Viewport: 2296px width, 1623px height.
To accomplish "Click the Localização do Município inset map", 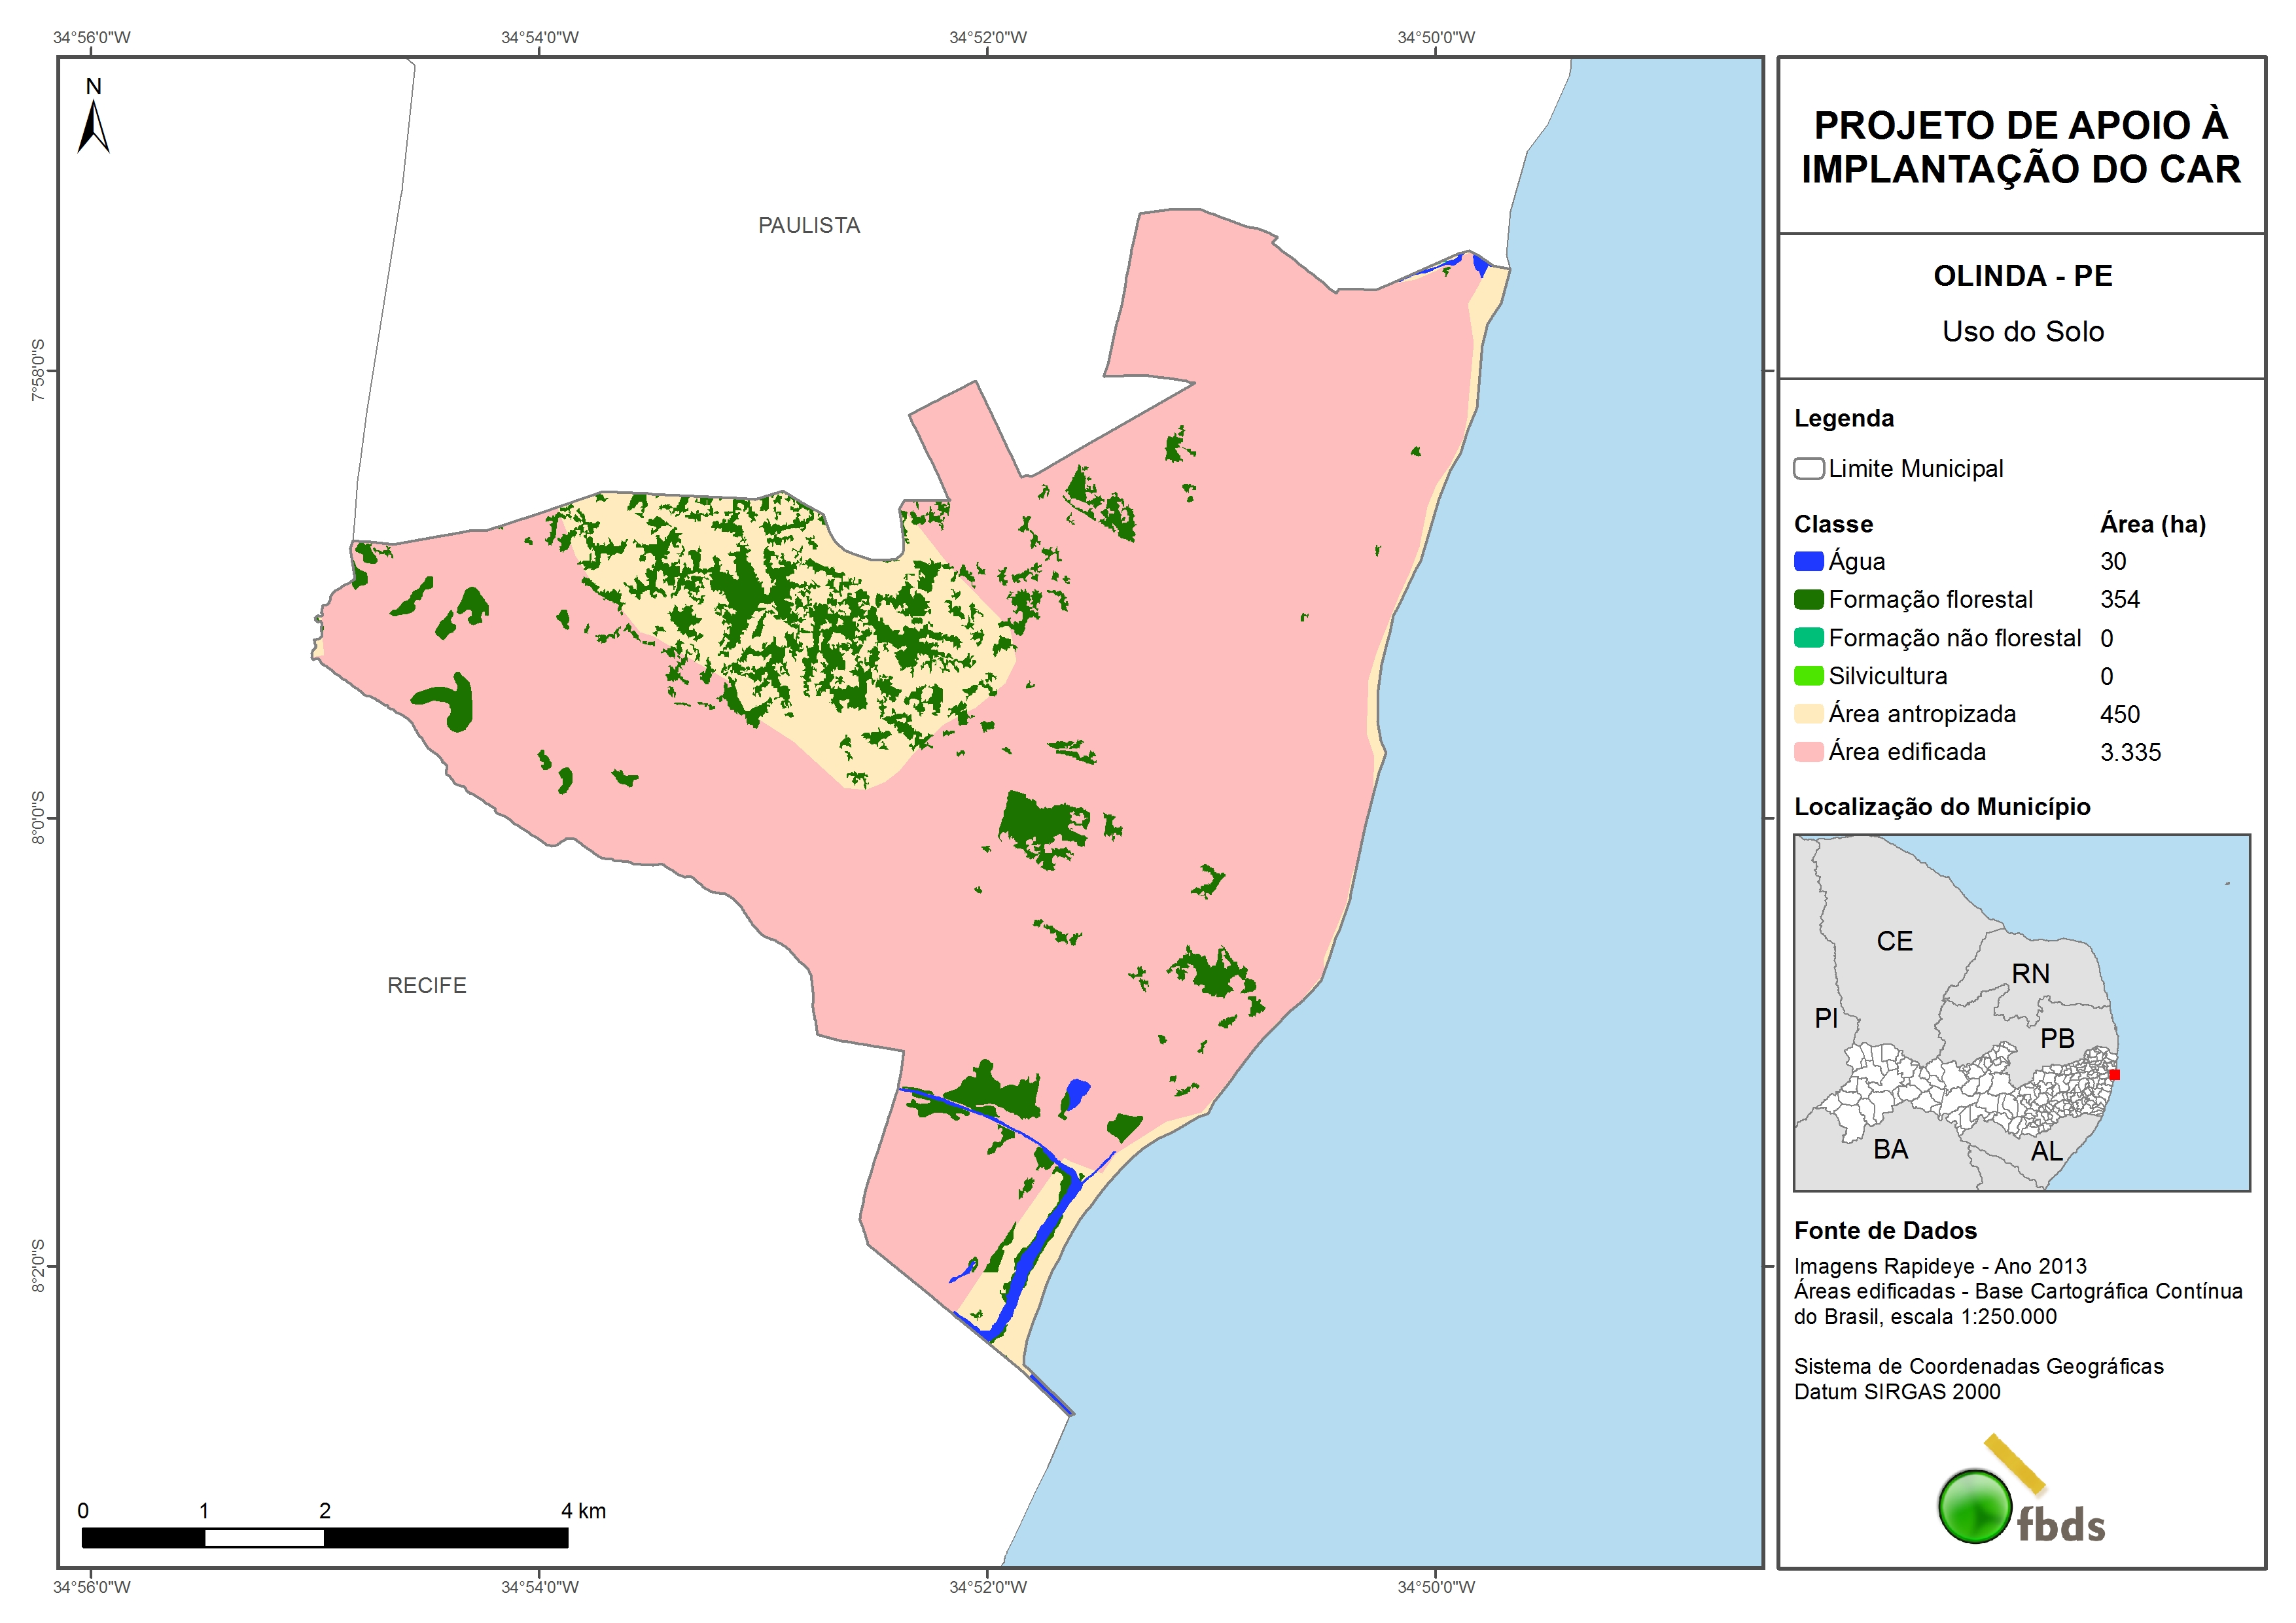I will tap(2021, 1012).
